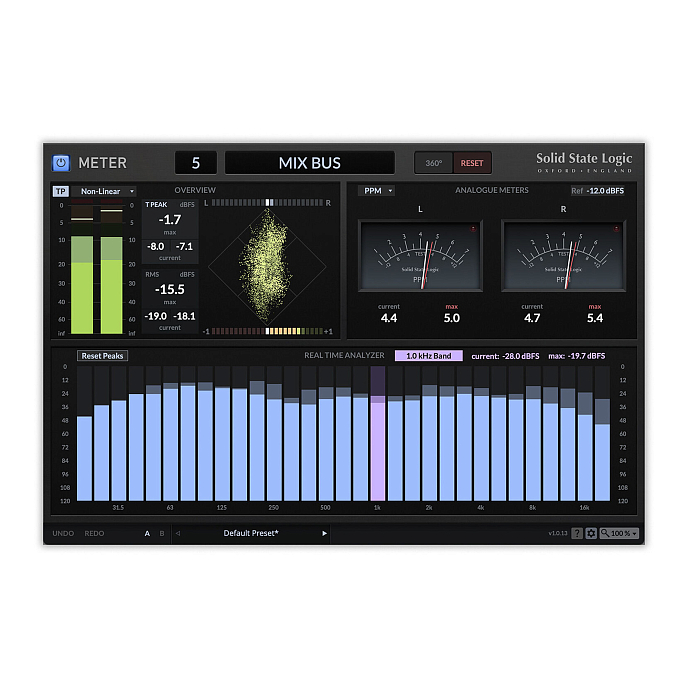Toggle the plugin power bypass button

pyautogui.click(x=61, y=162)
